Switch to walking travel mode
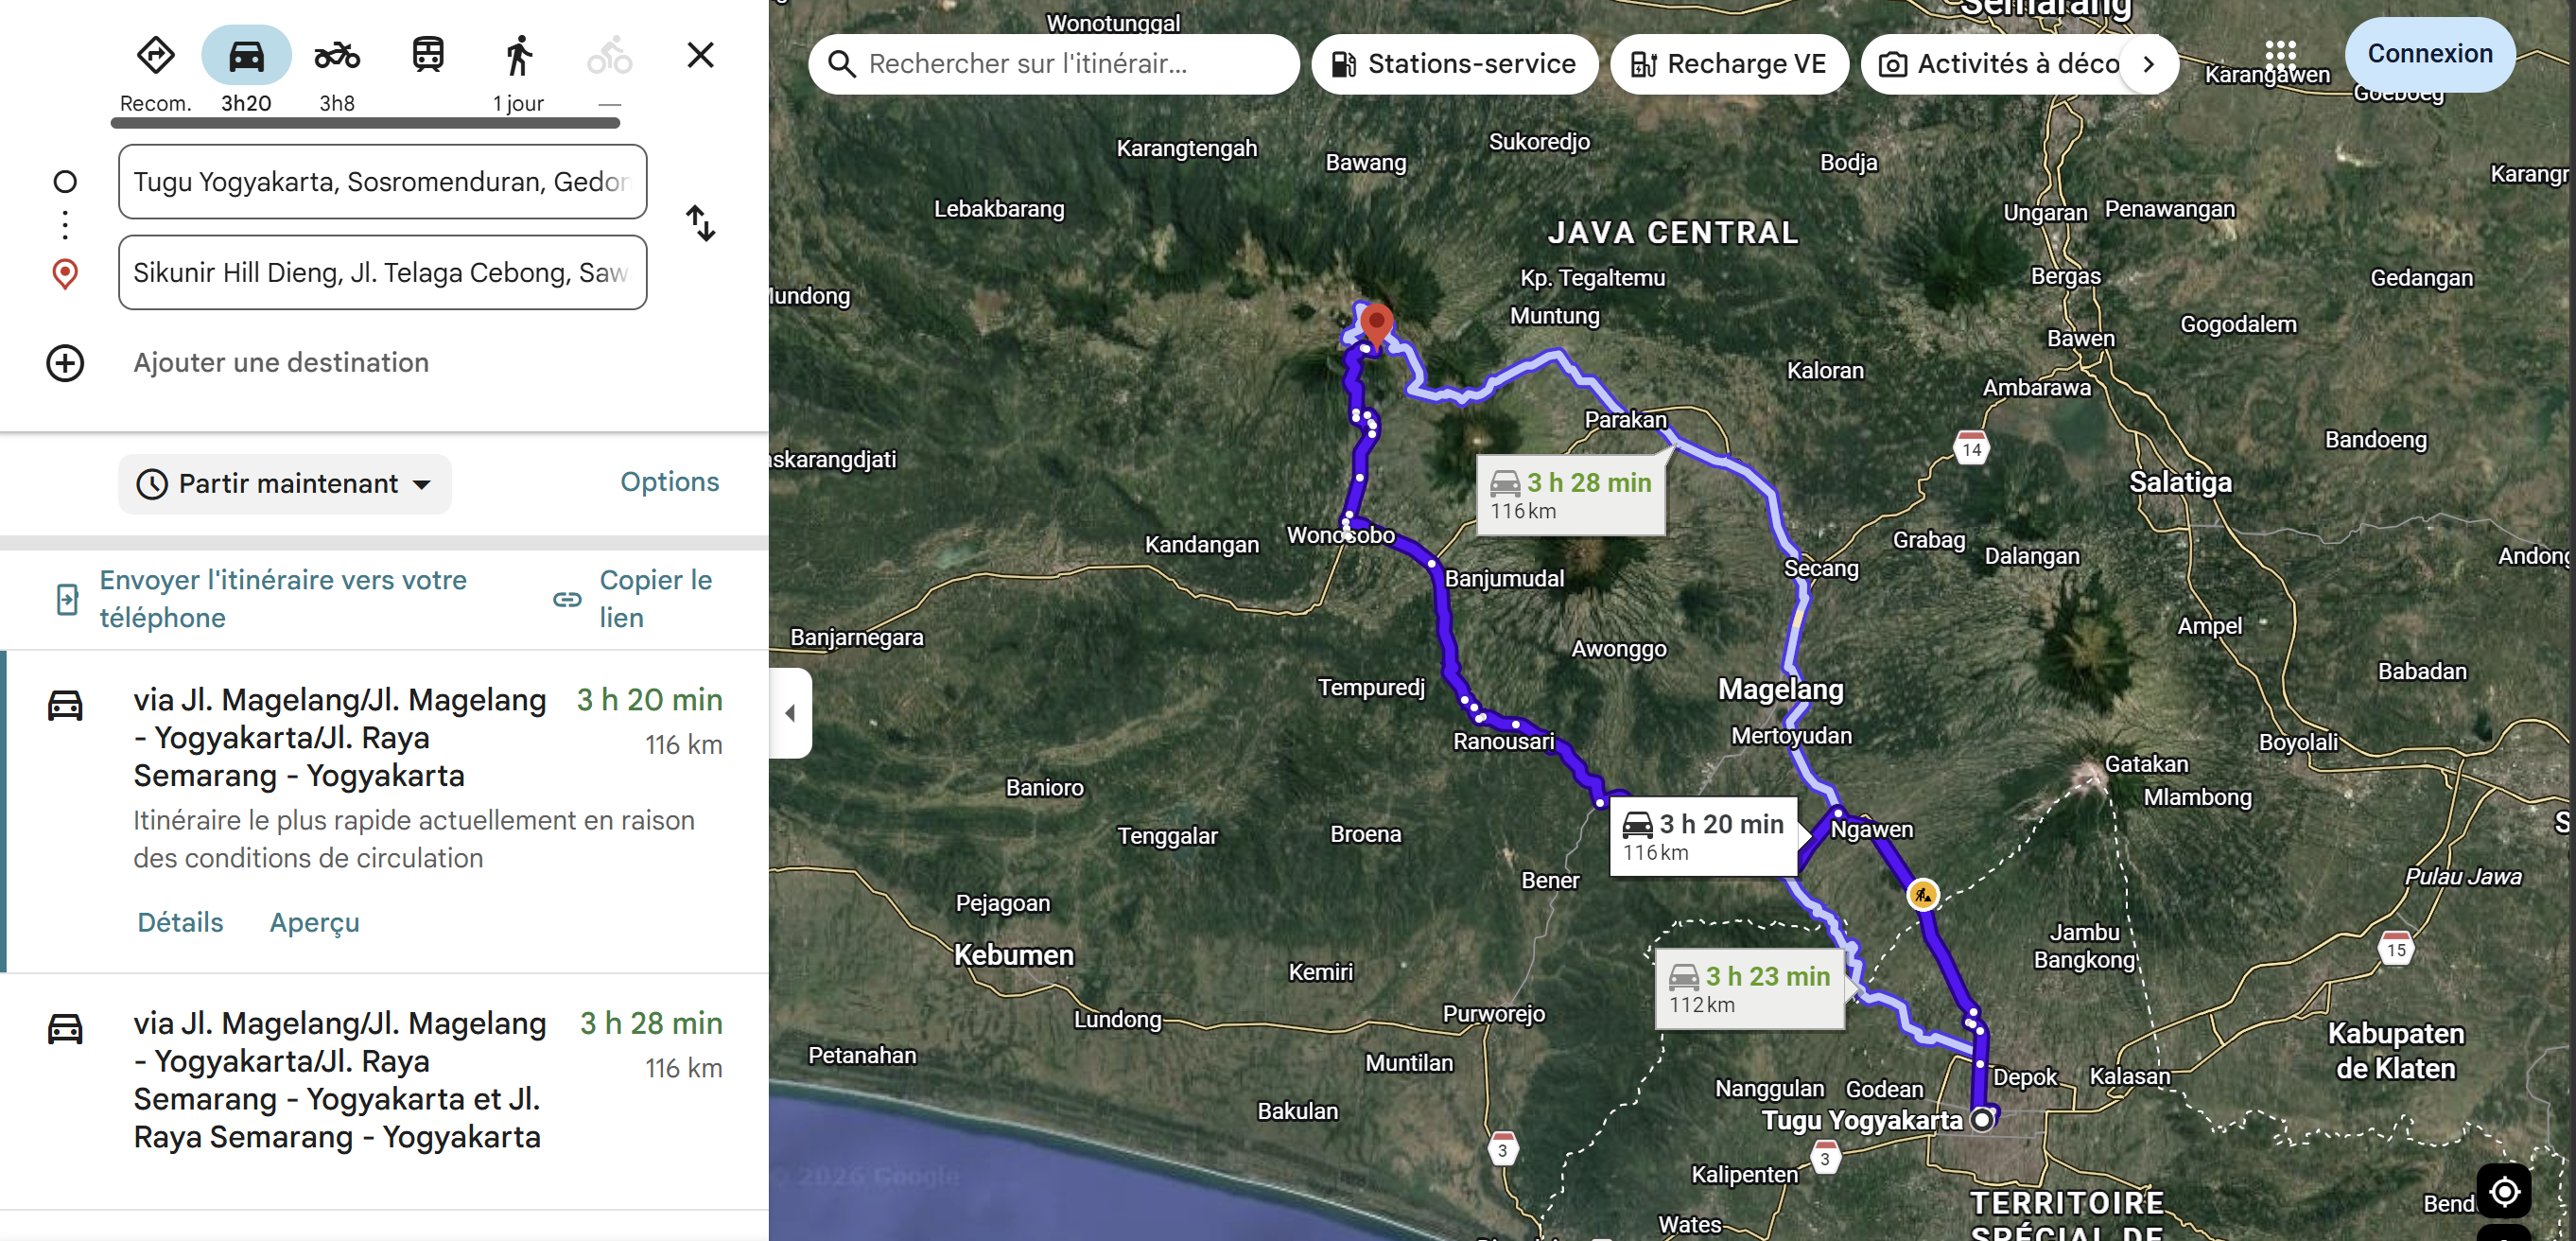 pyautogui.click(x=518, y=55)
